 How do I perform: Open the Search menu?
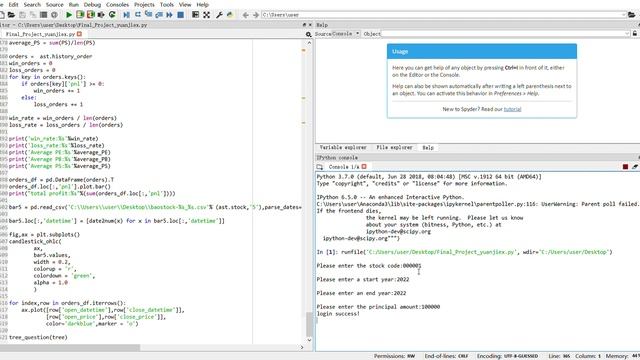tap(32, 4)
